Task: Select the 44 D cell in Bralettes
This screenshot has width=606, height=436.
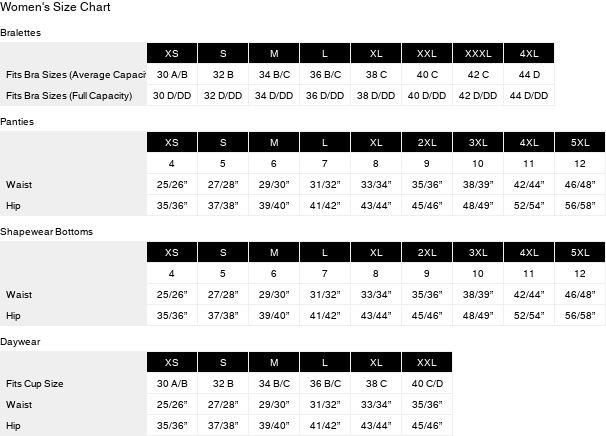Action: [529, 75]
